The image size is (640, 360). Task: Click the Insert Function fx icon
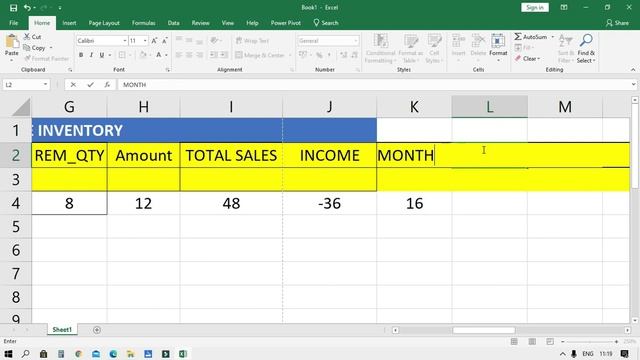107,84
